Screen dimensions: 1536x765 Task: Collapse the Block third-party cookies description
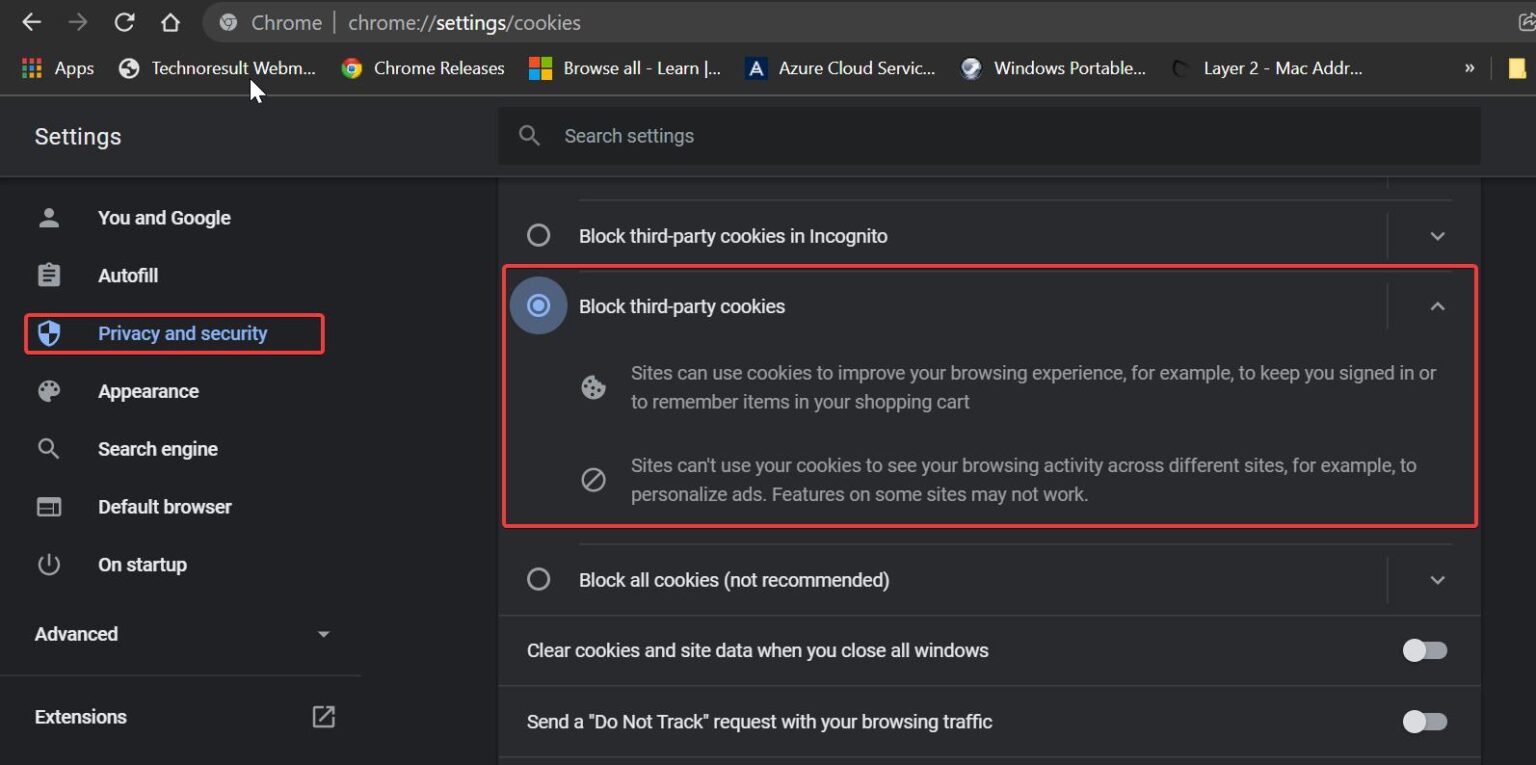[1437, 306]
